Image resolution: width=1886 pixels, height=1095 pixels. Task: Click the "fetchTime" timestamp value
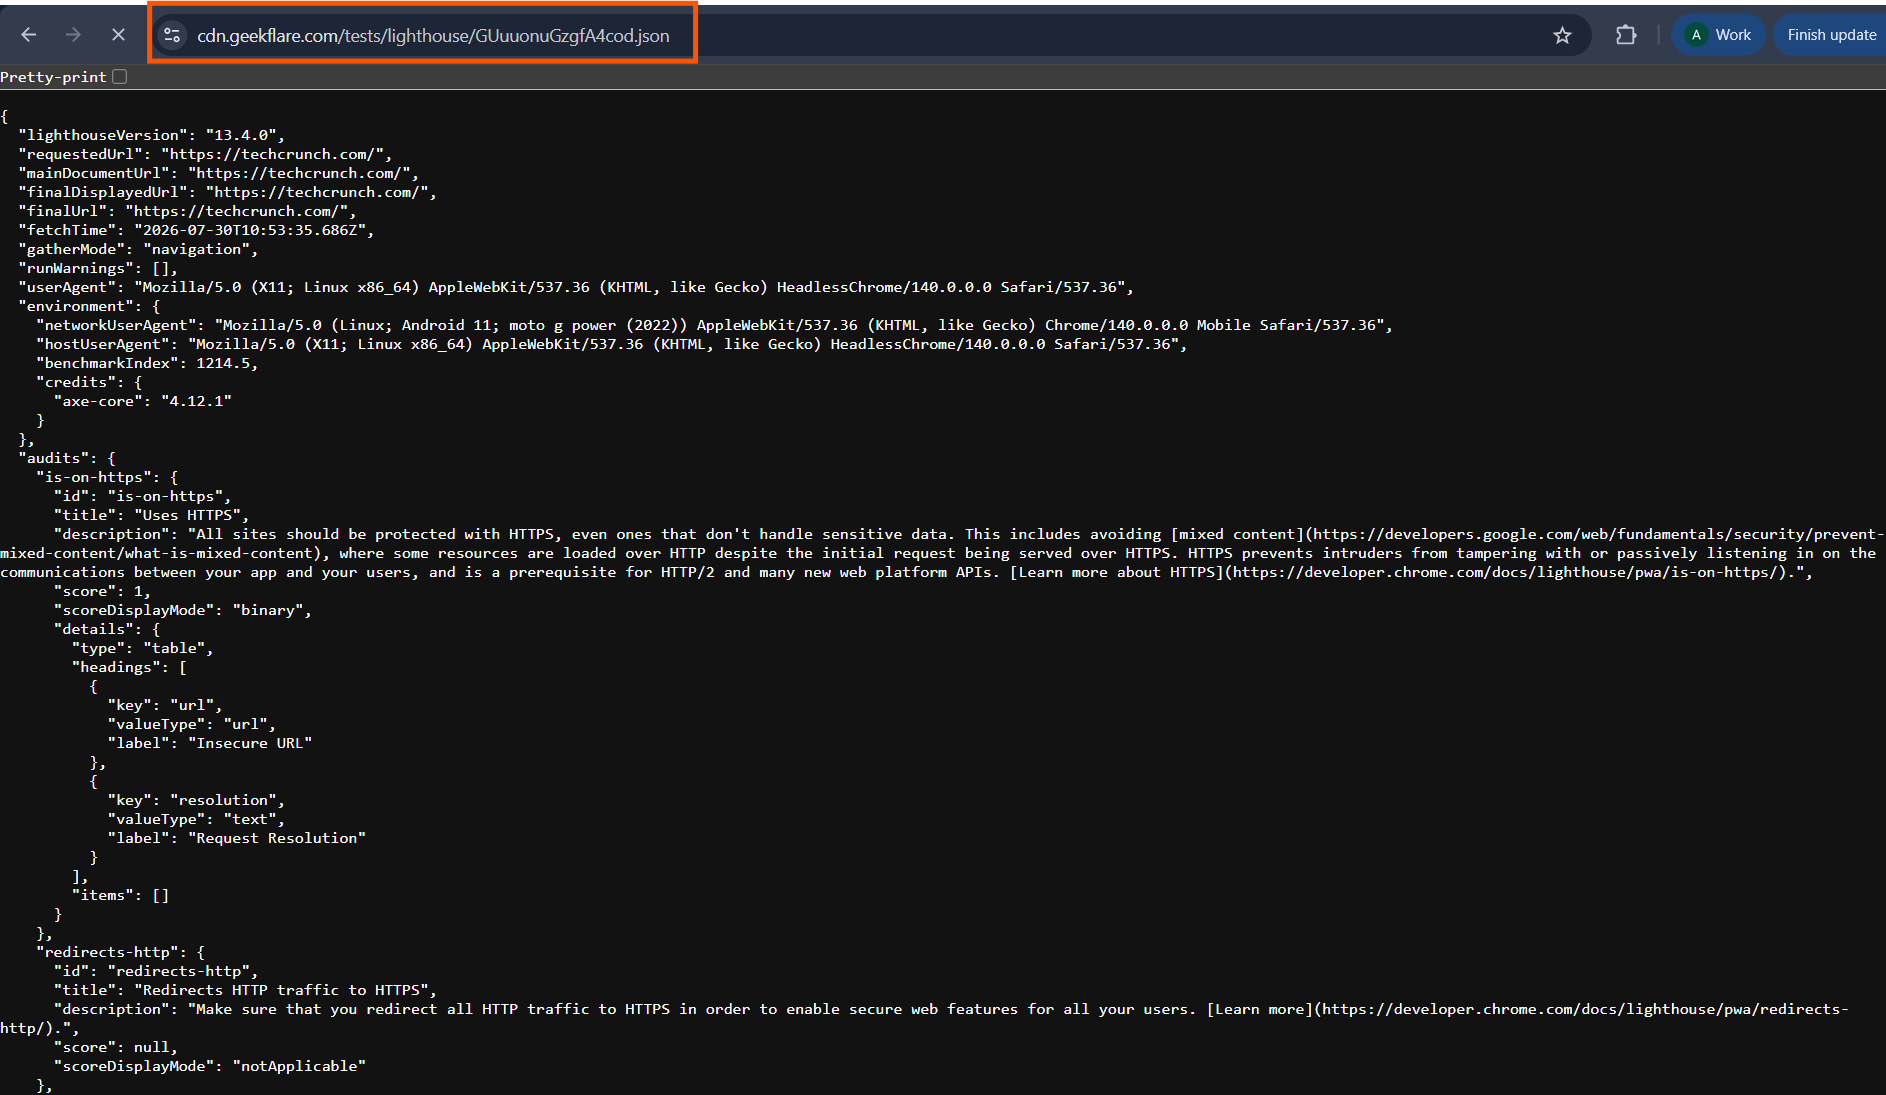pos(250,230)
